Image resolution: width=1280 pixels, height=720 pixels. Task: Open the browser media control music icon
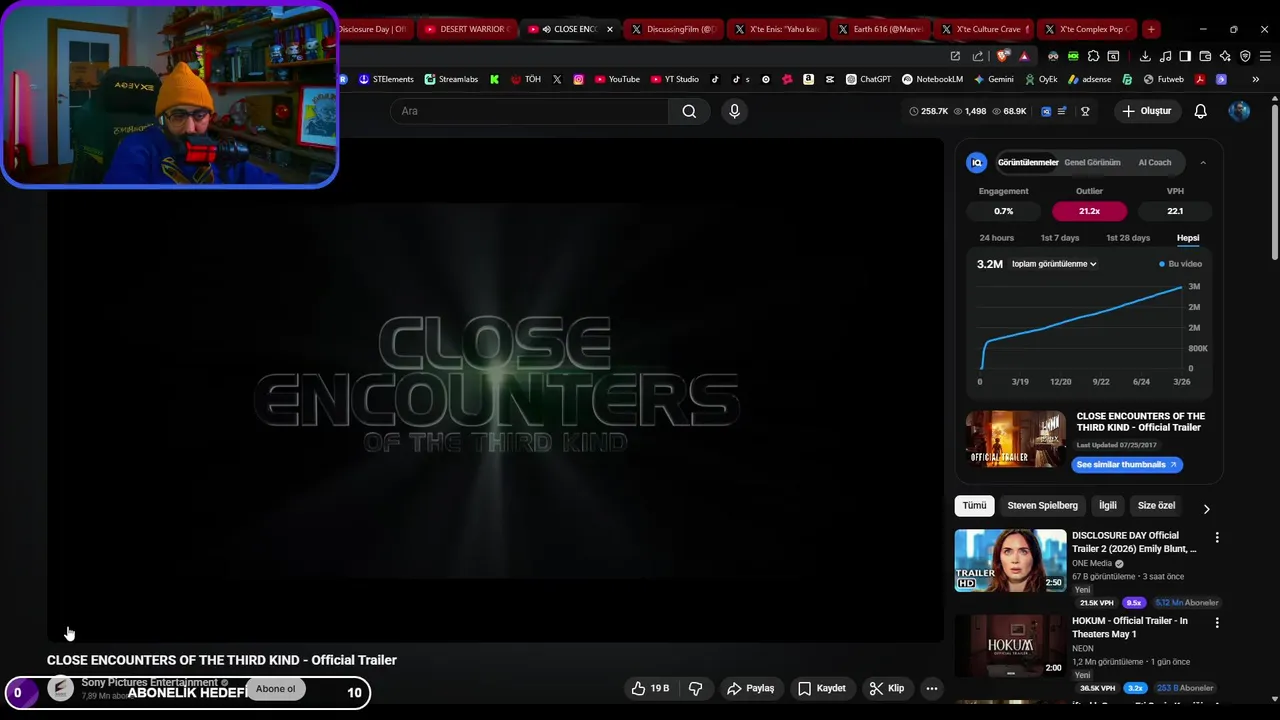(x=1165, y=56)
